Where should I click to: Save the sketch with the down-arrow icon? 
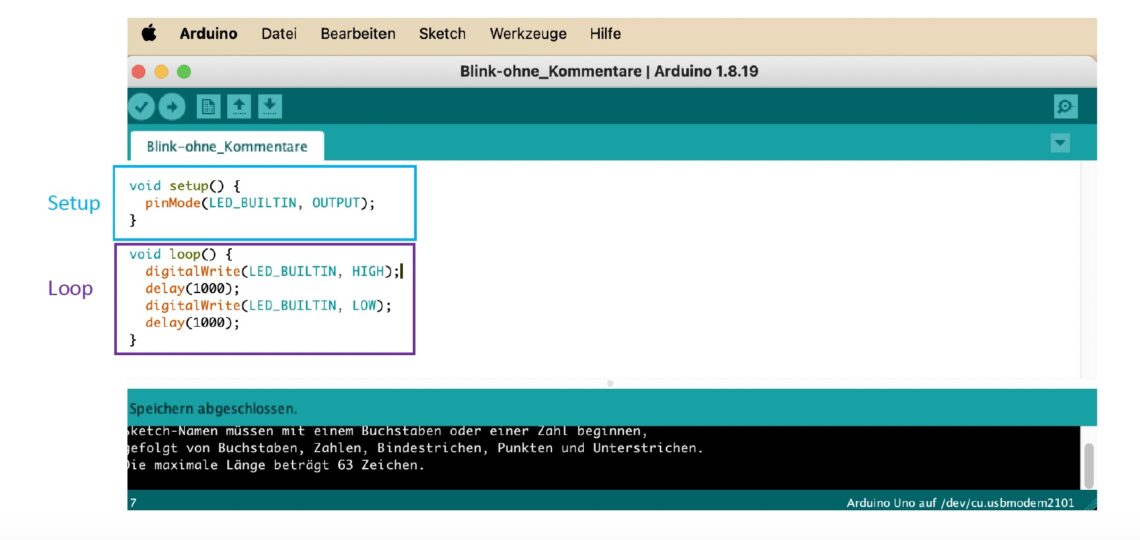(270, 106)
